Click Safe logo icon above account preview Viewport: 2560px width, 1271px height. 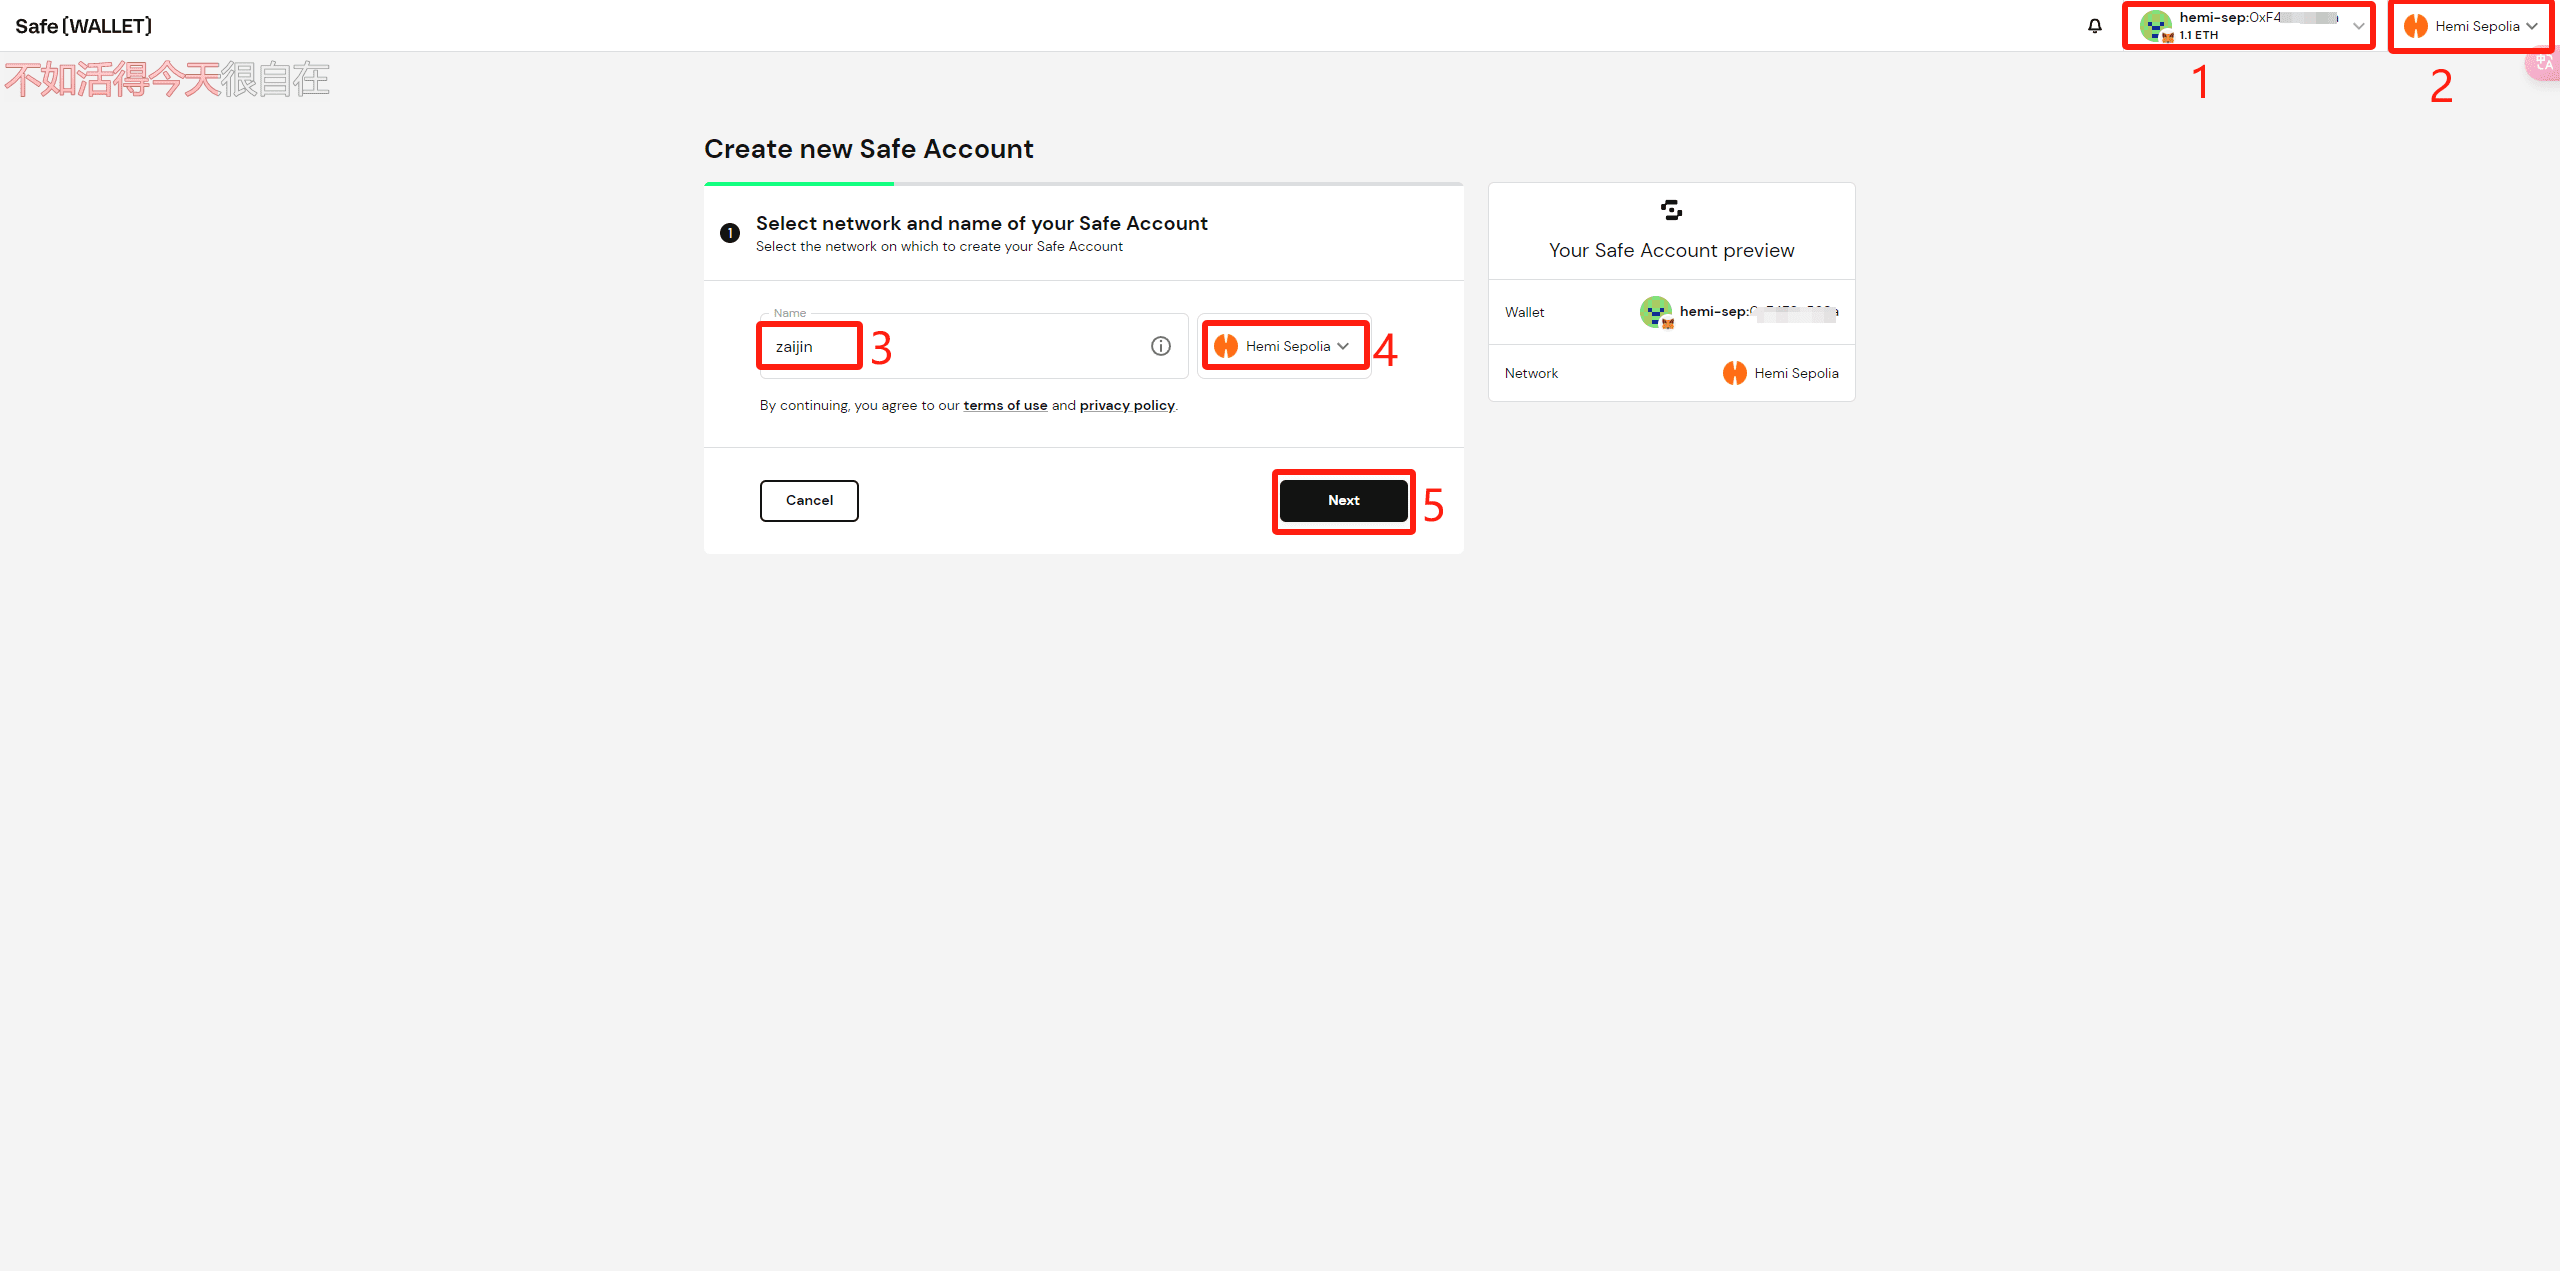point(1671,210)
